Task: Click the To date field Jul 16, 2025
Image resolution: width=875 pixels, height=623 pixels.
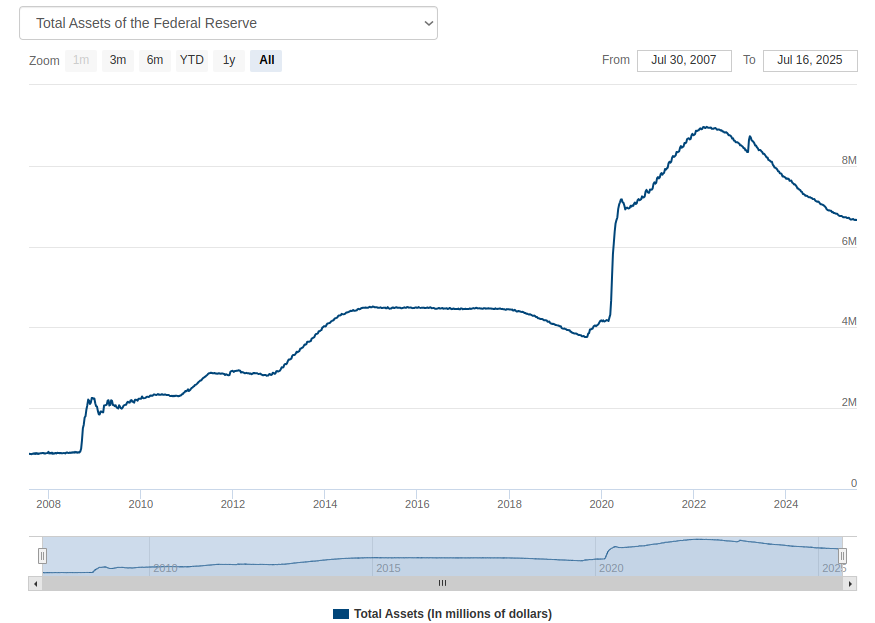Action: (x=810, y=60)
